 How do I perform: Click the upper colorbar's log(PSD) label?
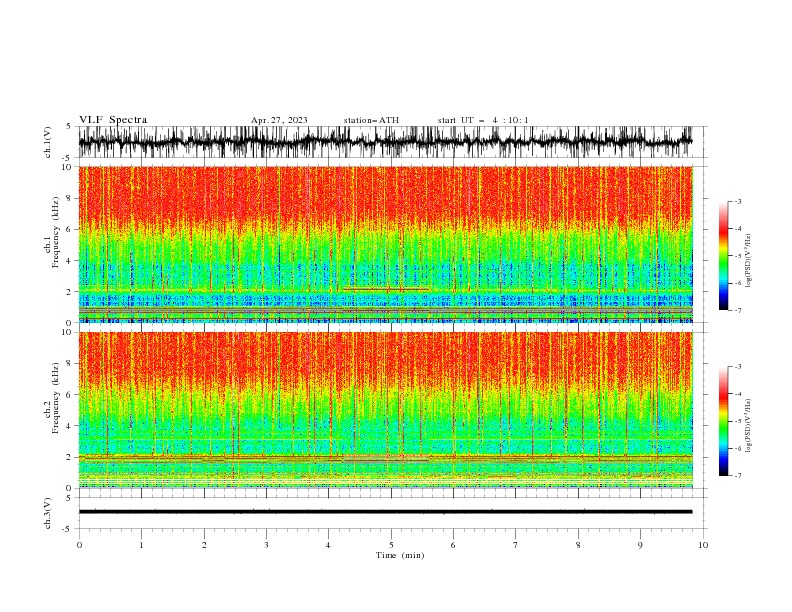pyautogui.click(x=749, y=261)
